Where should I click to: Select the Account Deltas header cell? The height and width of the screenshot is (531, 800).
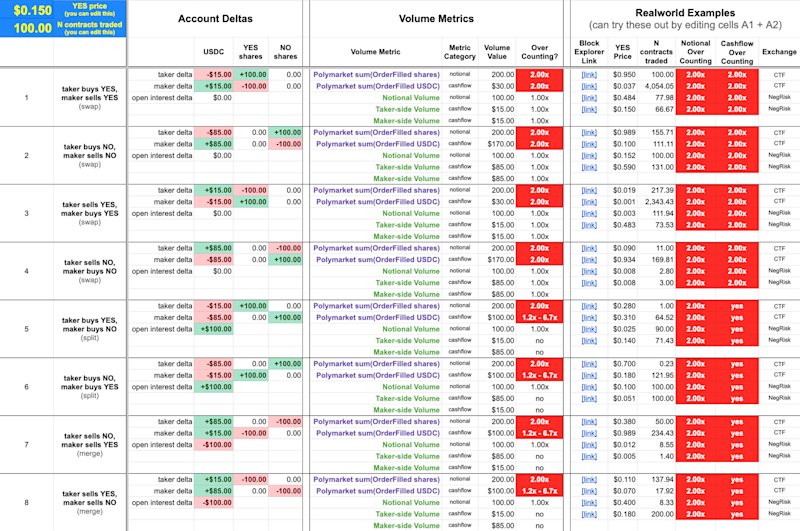215,19
